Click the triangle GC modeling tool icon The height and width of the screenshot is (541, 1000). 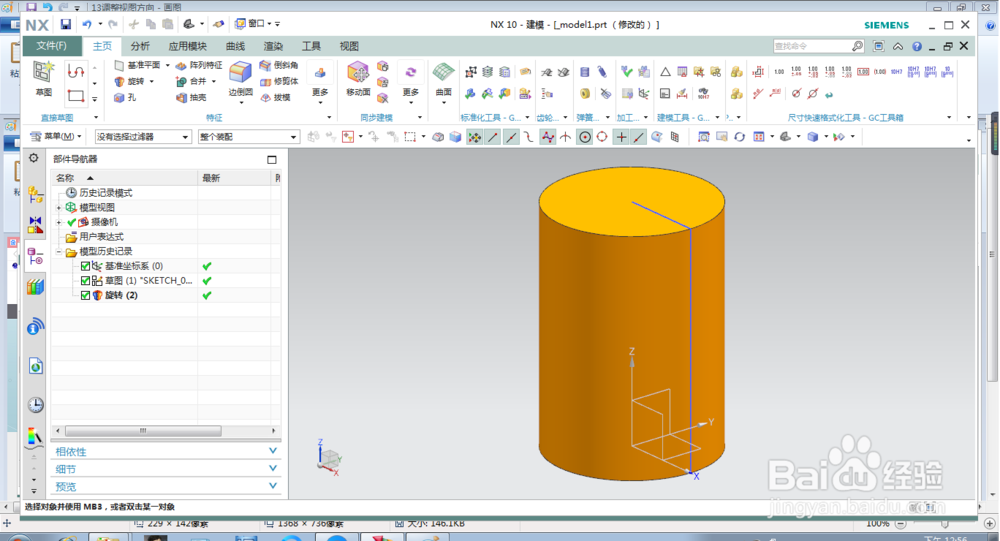pos(665,72)
